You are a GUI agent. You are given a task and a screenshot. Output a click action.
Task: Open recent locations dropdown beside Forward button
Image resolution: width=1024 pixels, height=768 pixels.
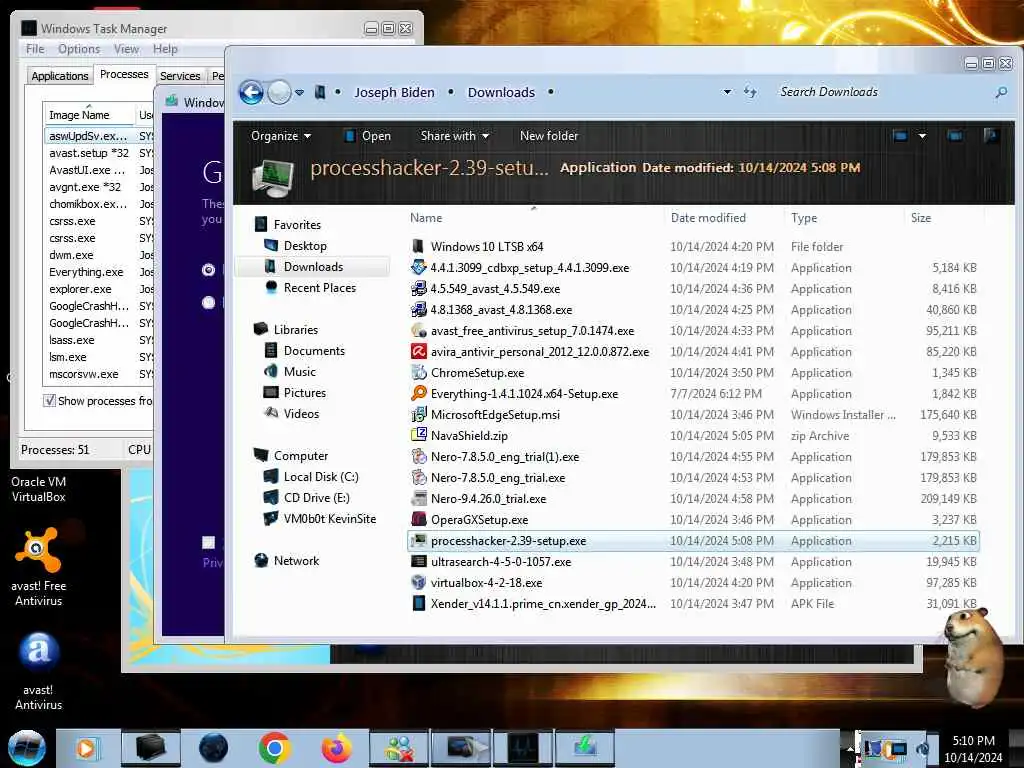click(x=299, y=93)
